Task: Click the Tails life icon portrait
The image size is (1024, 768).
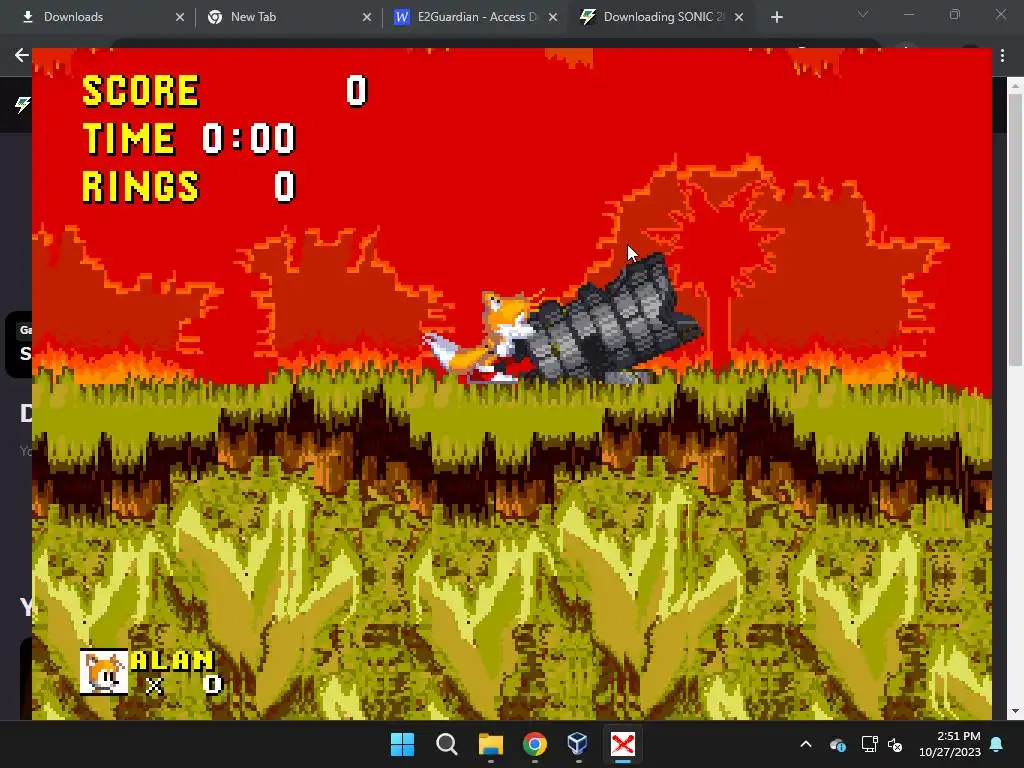Action: point(104,671)
